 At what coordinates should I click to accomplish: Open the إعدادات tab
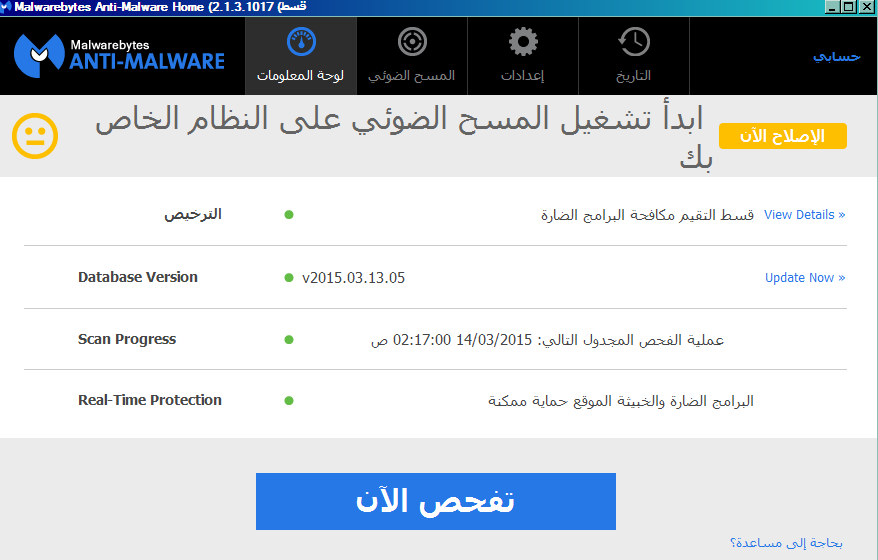(x=522, y=76)
